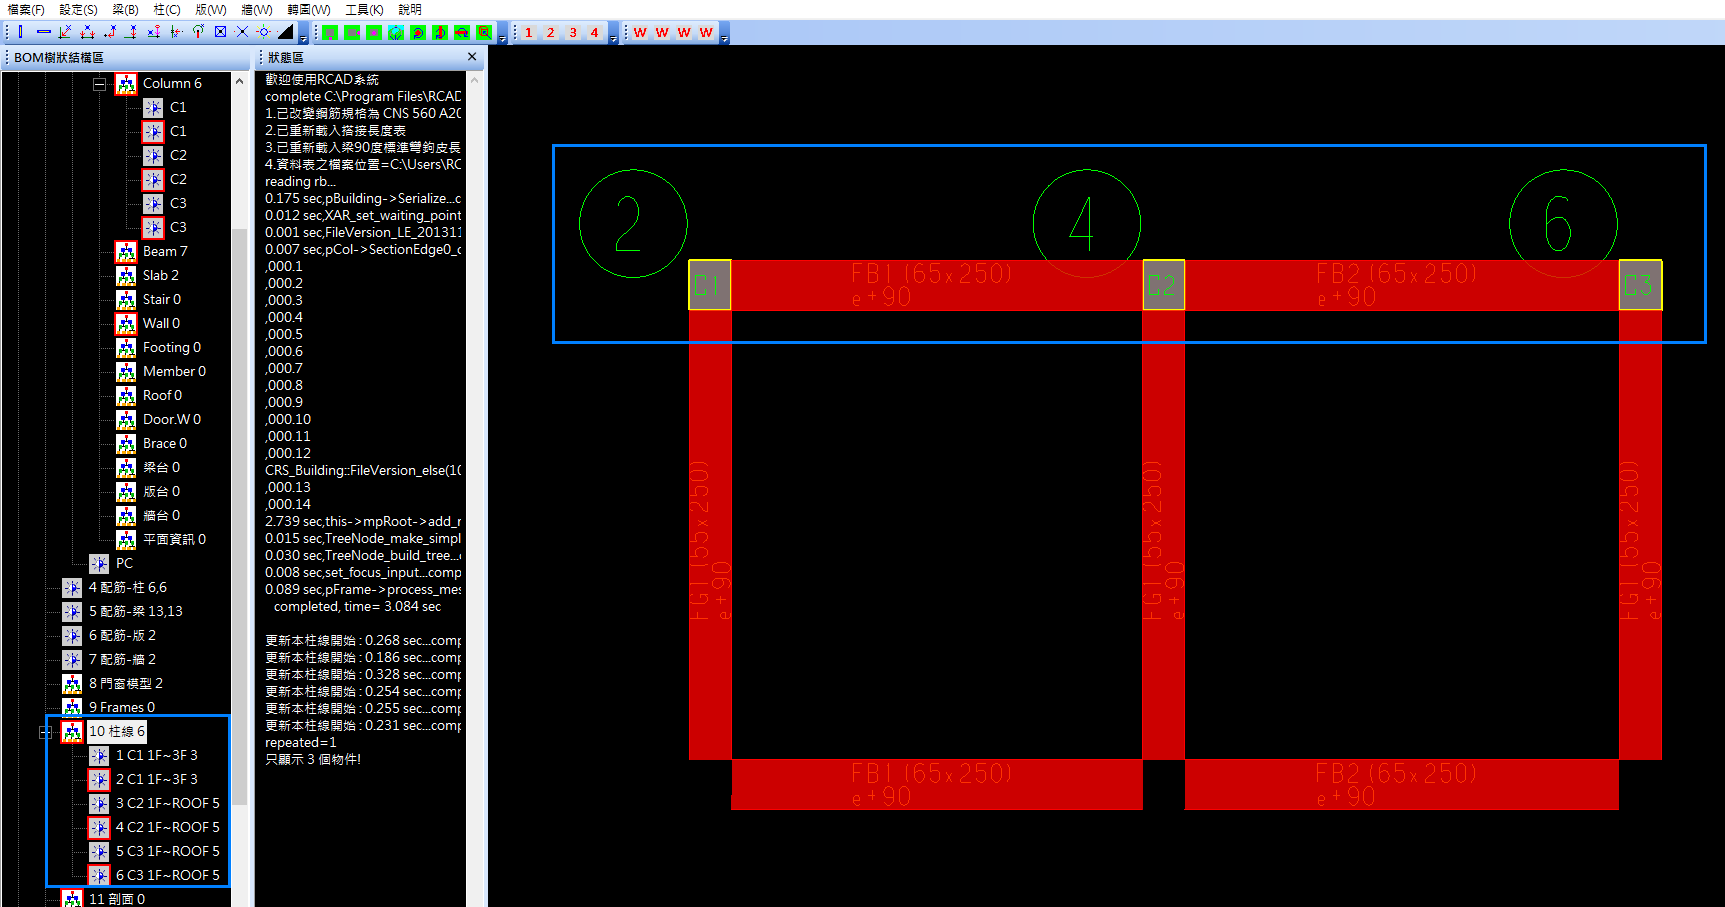1725x907 pixels.
Task: Open the 柱(C) menu
Action: [167, 9]
